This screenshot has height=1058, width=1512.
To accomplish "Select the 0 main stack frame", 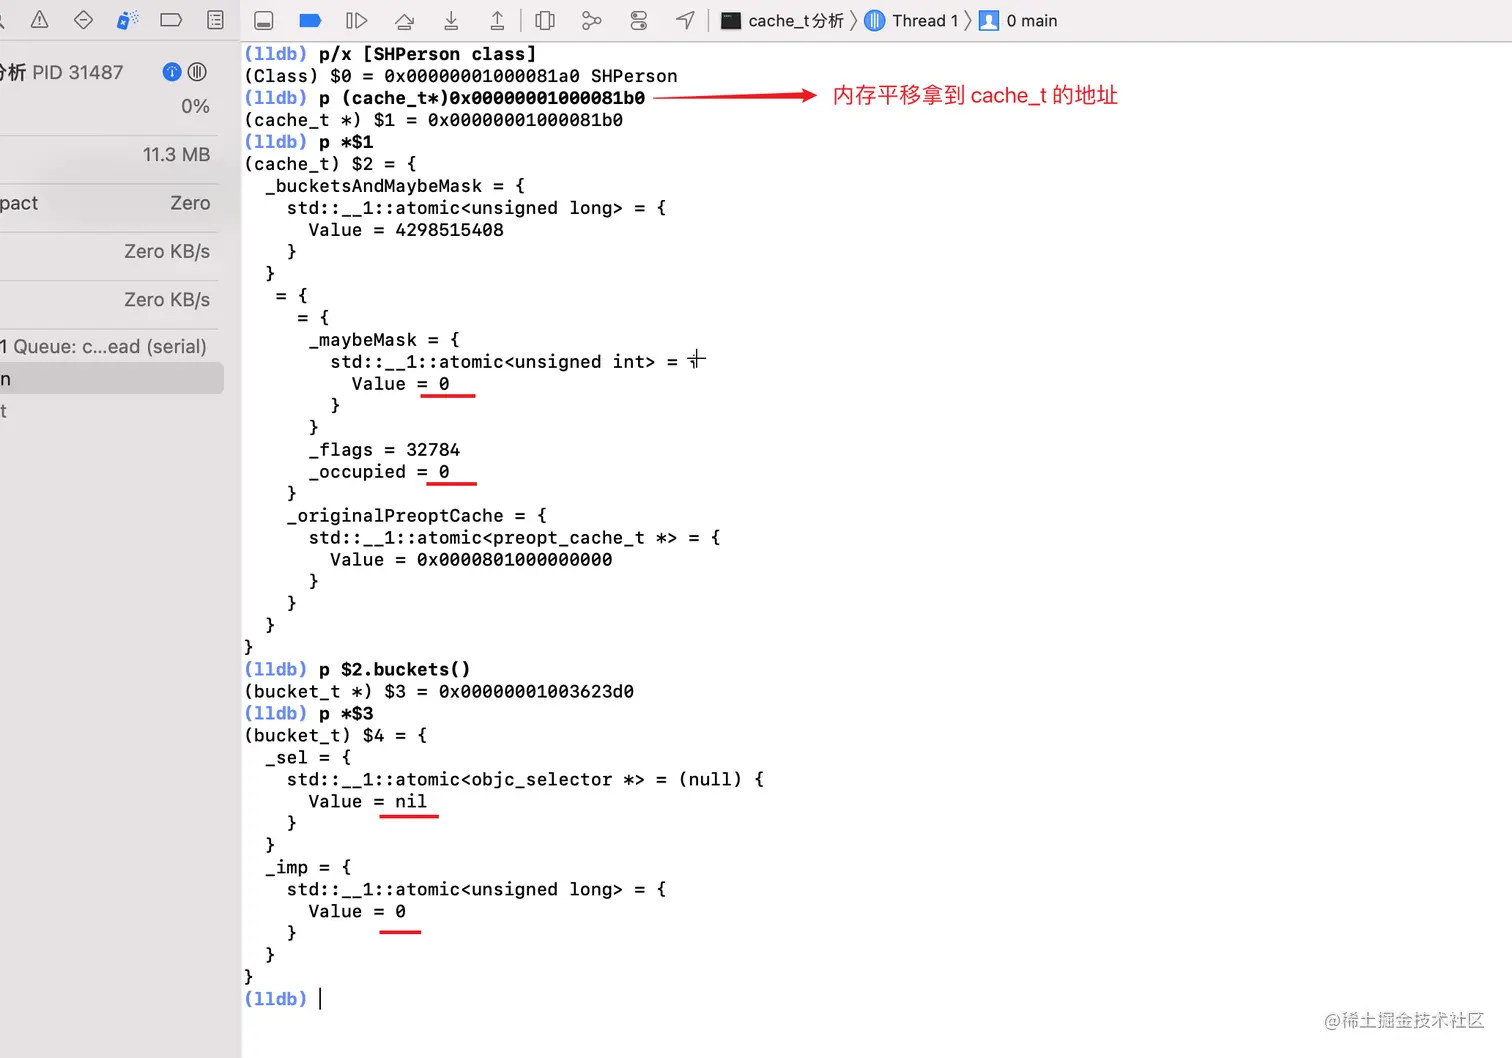I will (1018, 21).
